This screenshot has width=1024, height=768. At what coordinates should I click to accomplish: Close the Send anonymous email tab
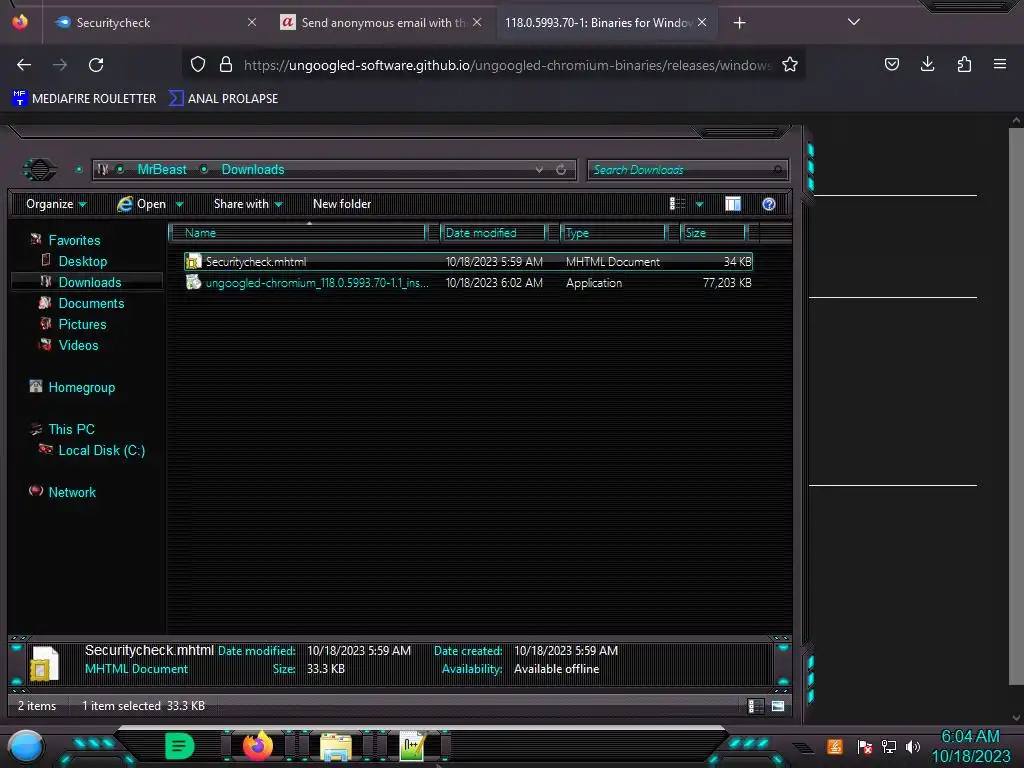point(477,22)
